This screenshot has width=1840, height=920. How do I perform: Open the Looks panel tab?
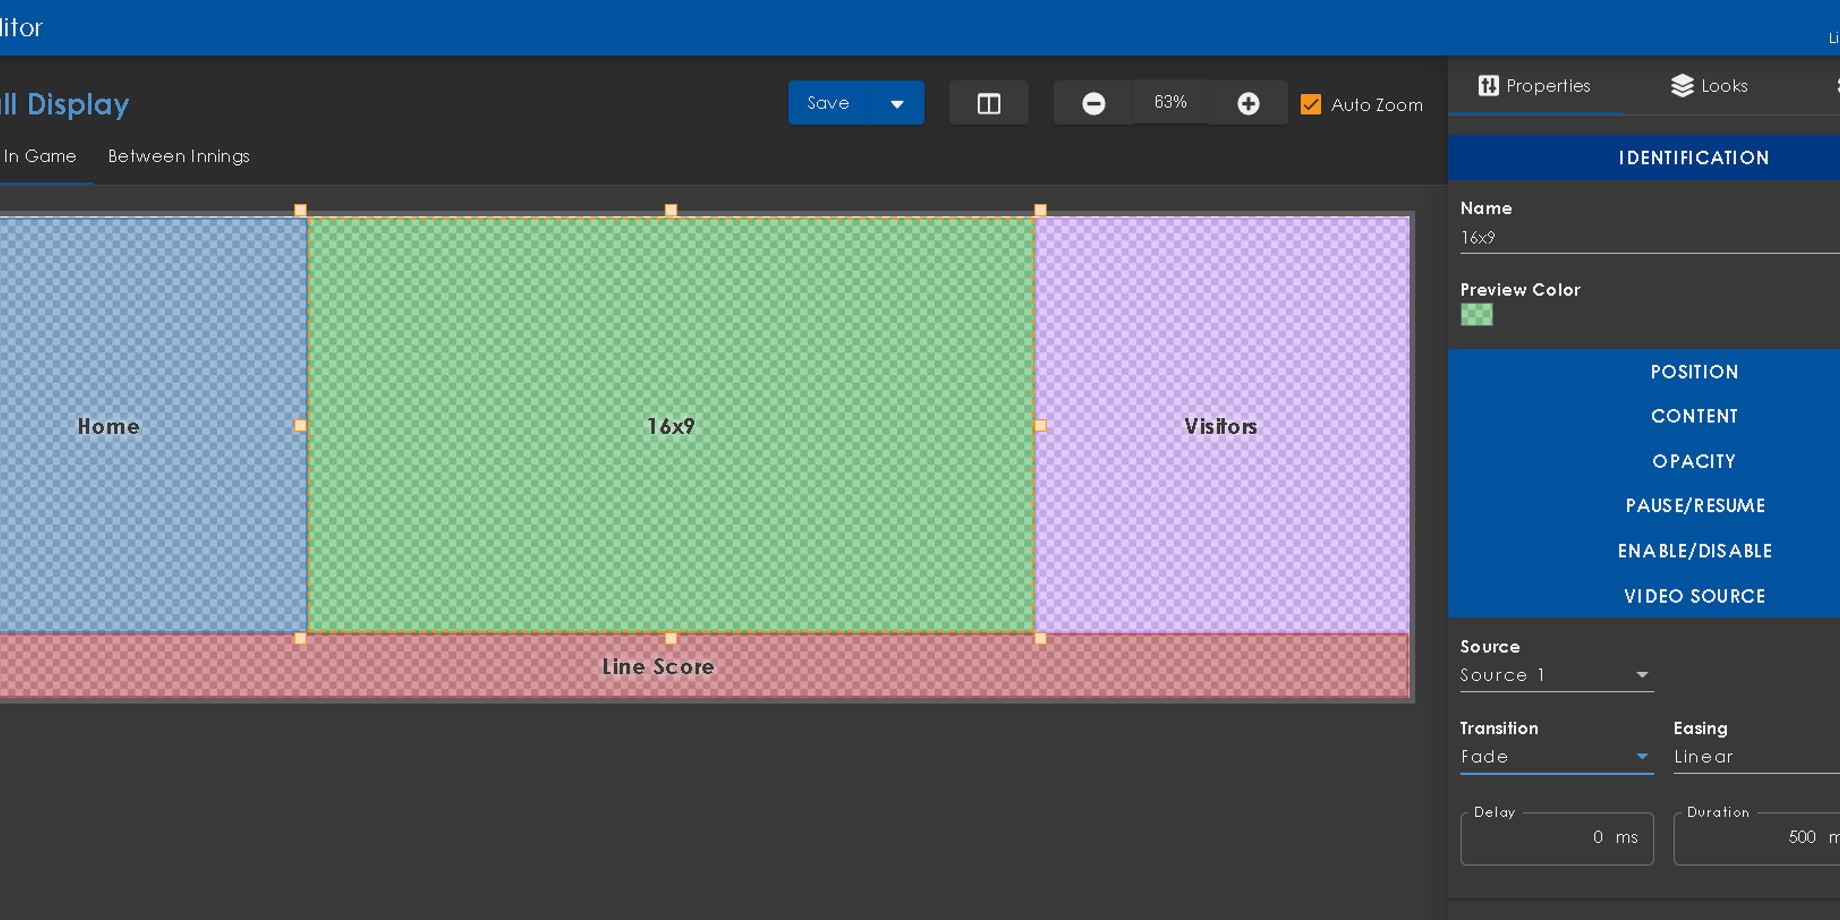1709,86
